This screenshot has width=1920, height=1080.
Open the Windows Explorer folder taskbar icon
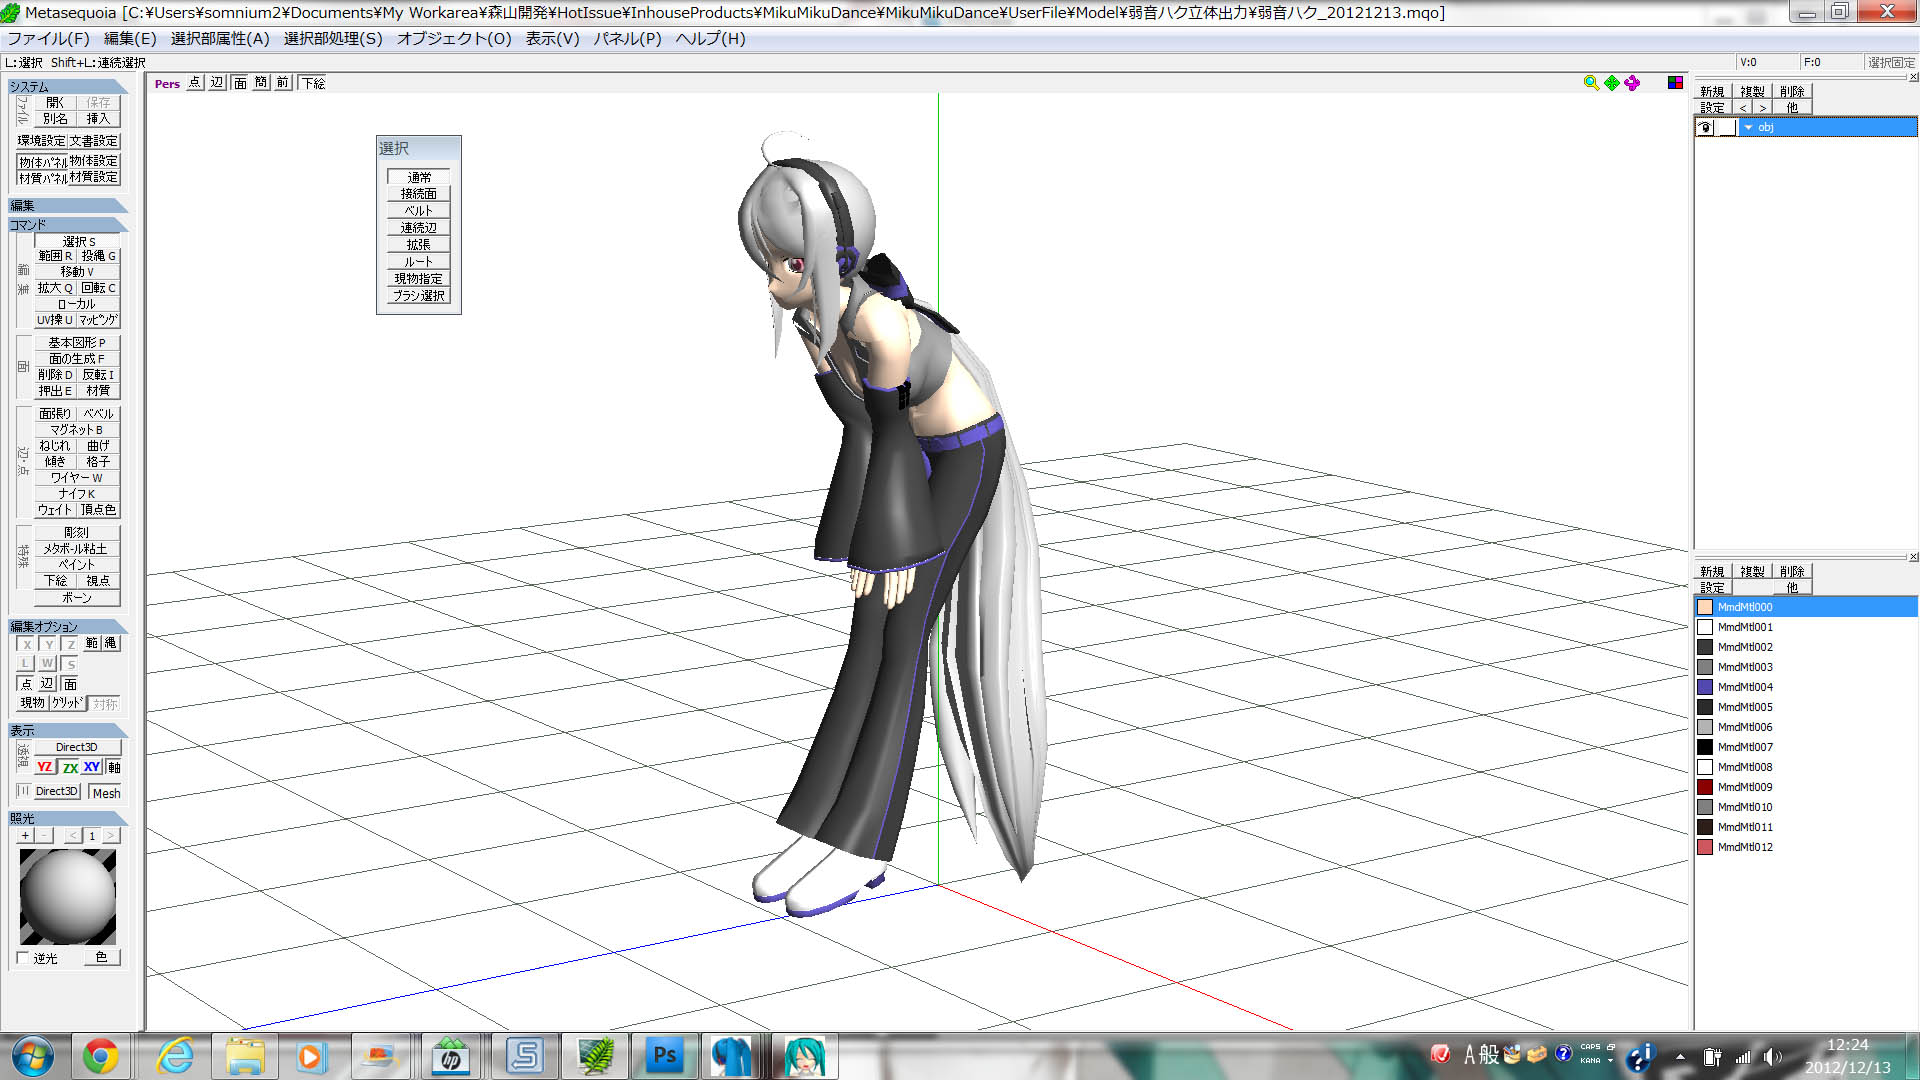(x=245, y=1056)
